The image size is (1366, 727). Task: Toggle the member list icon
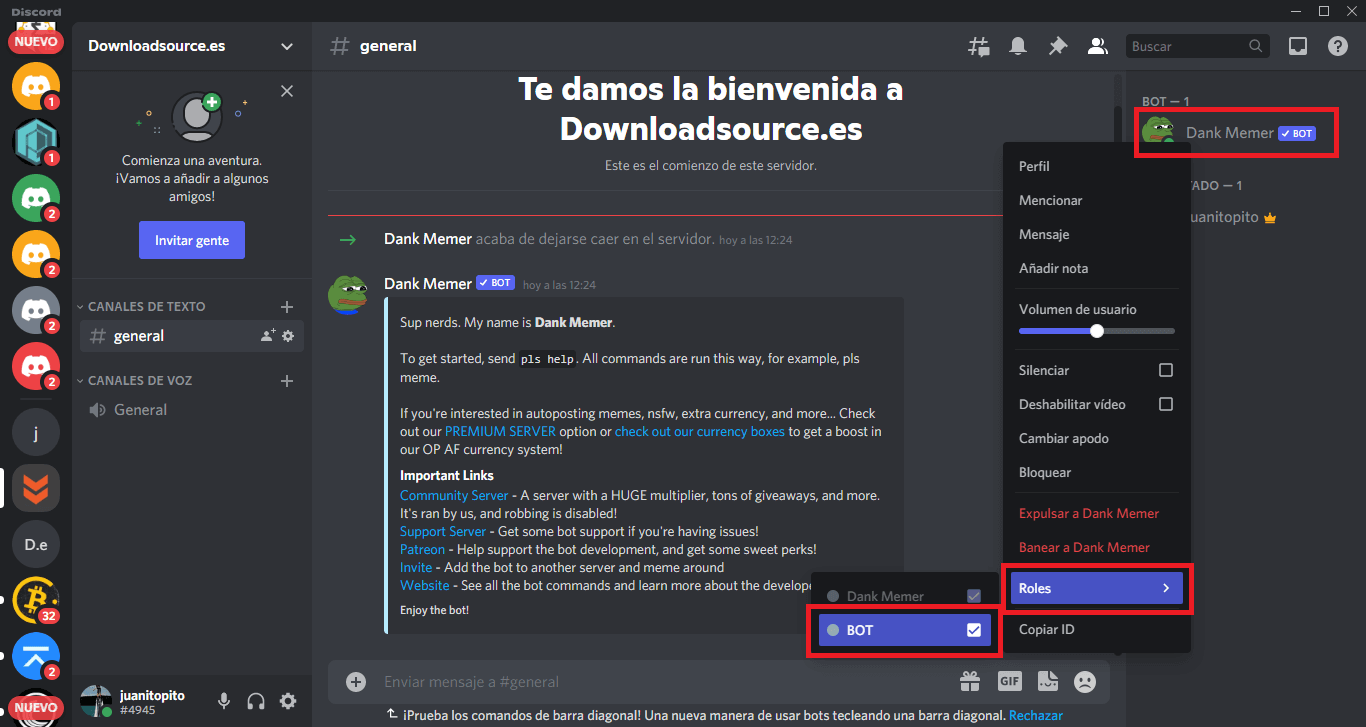[1097, 46]
